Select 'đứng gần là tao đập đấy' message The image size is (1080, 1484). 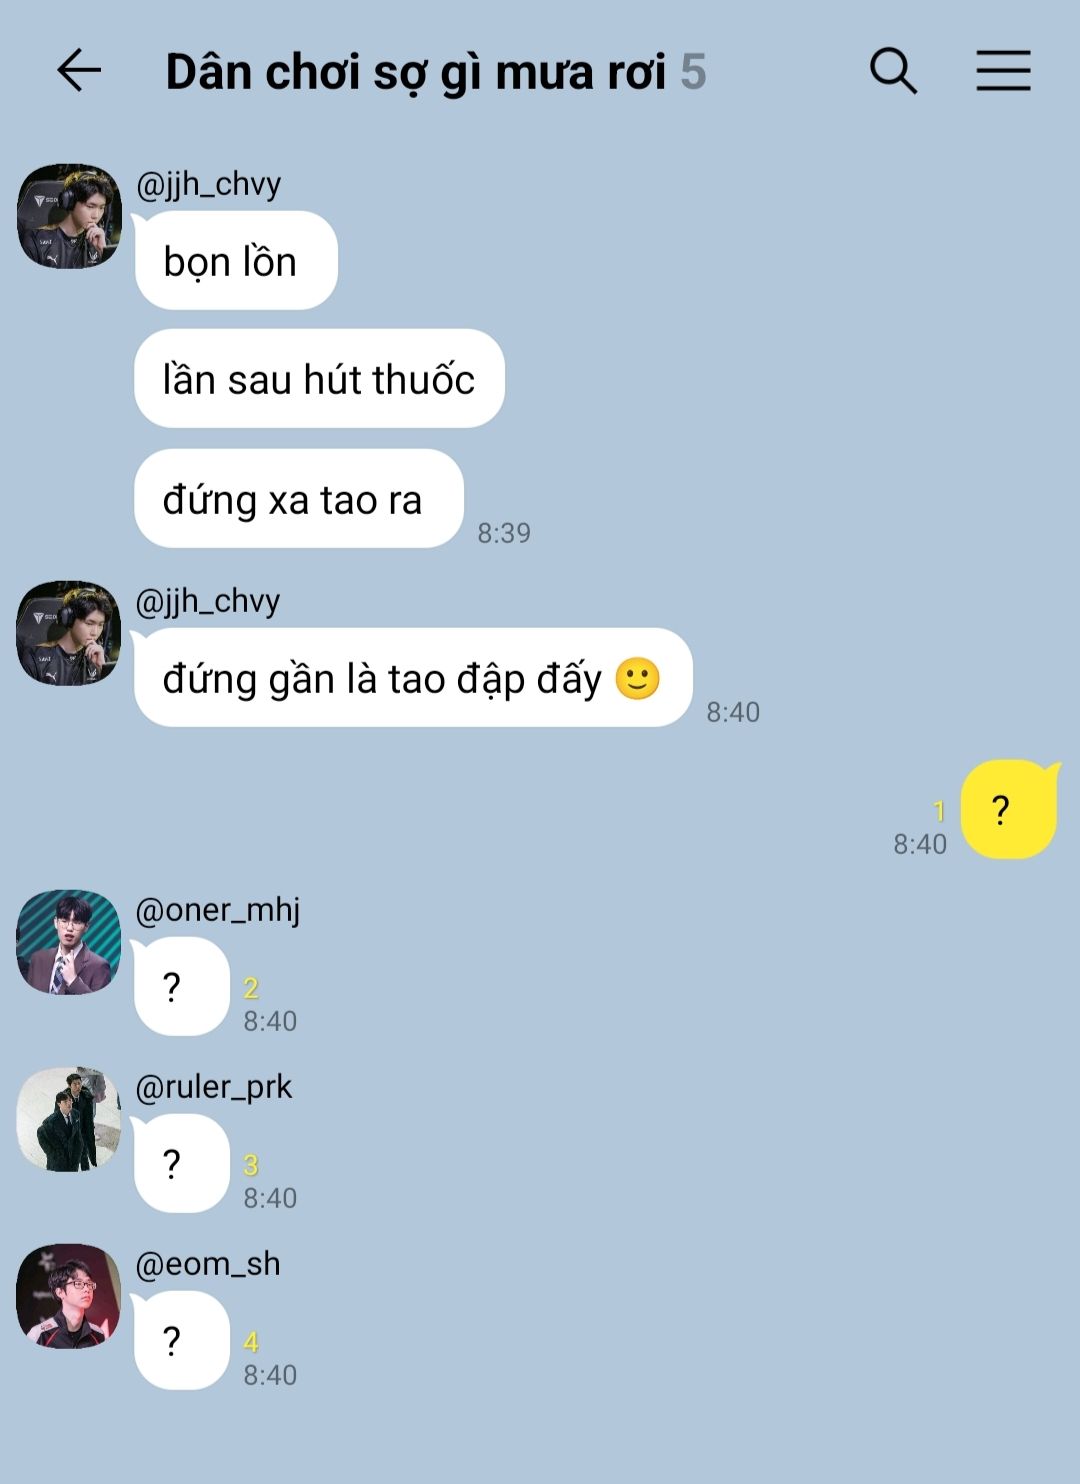click(413, 678)
